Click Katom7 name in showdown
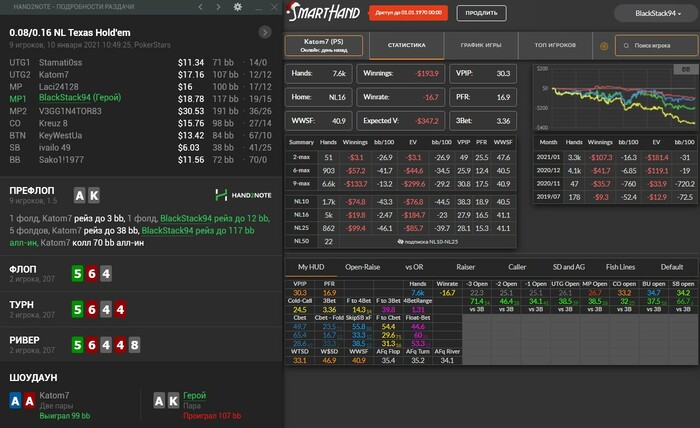This screenshot has width=700, height=428. point(54,395)
